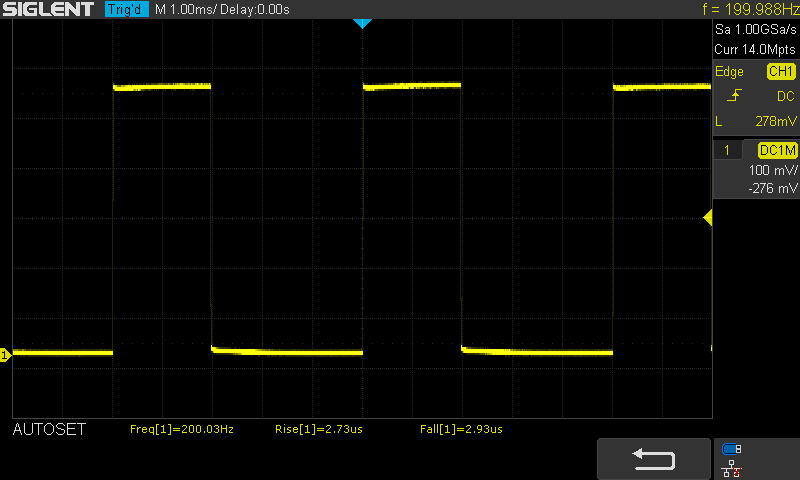Click the '100 mV/' vertical scale value
Viewport: 800px width, 480px height.
coord(773,170)
